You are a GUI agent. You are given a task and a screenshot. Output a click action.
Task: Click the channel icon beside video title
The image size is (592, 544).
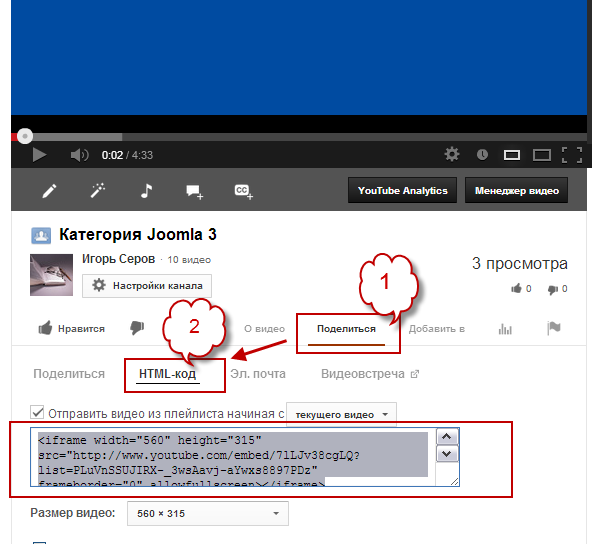click(41, 236)
